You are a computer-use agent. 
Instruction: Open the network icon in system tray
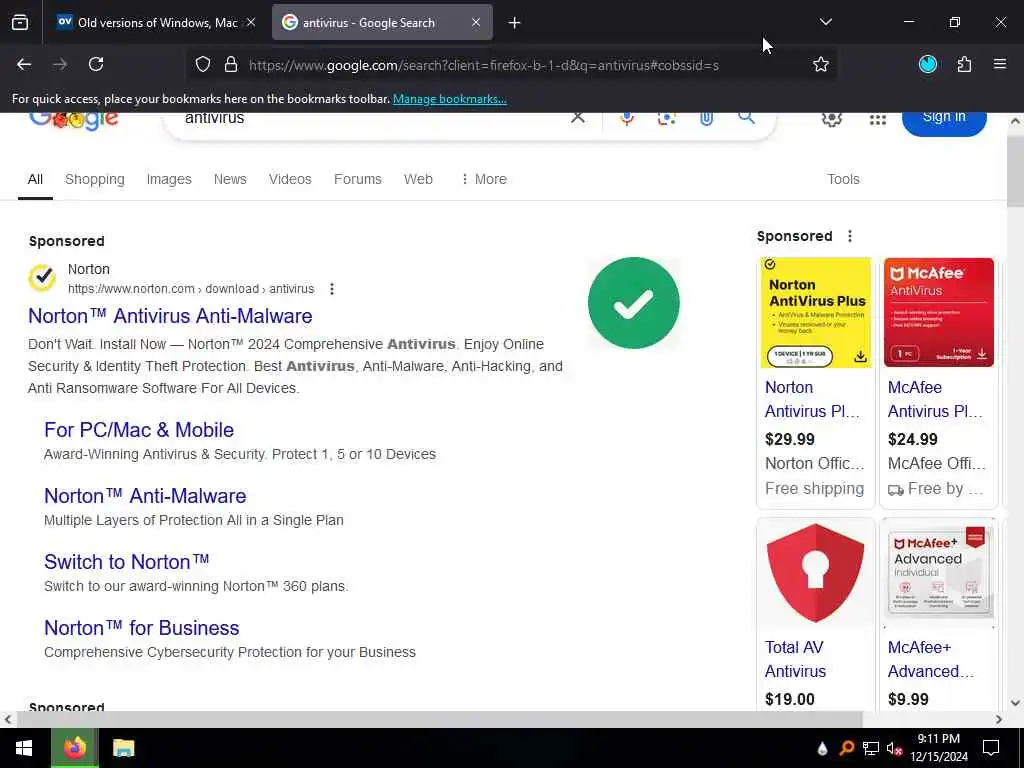point(871,748)
